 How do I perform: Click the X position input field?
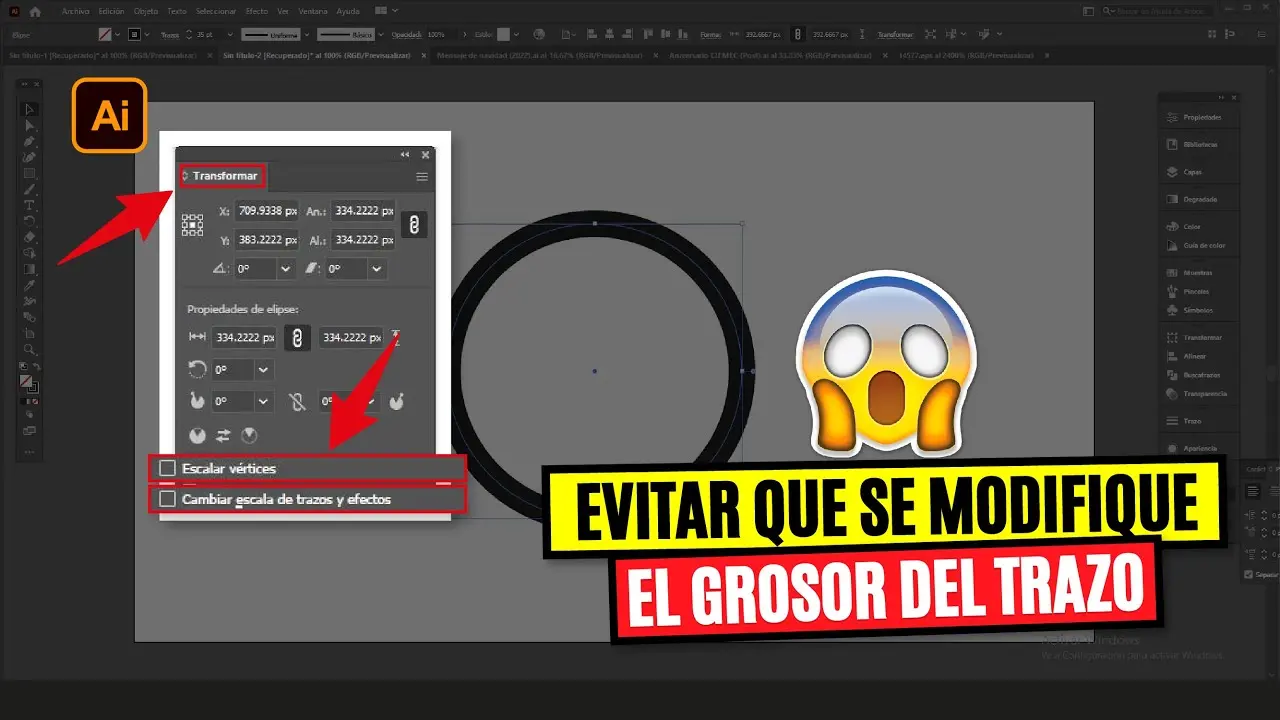(266, 212)
